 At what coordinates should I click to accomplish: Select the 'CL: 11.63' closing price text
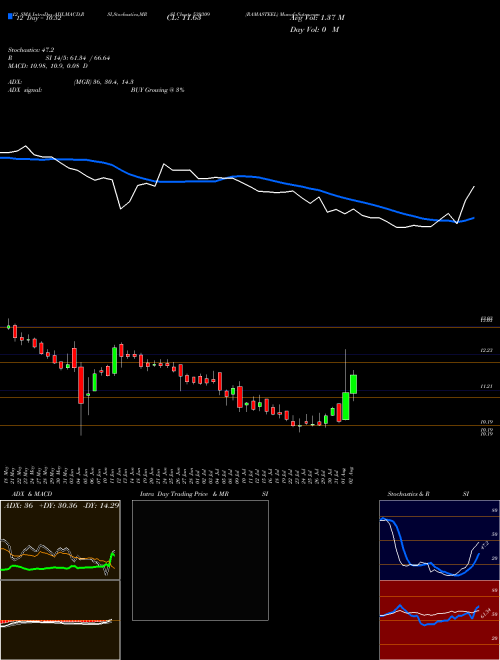(184, 18)
